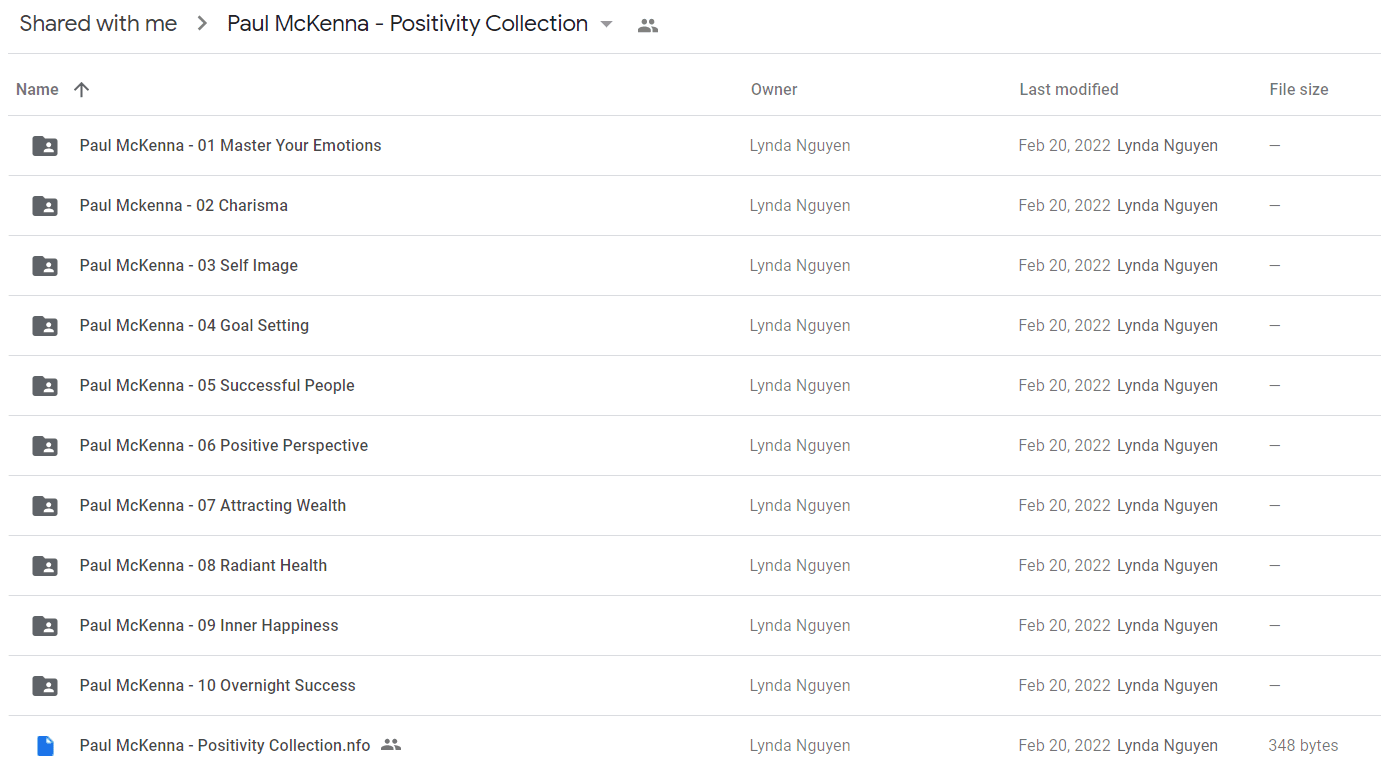Toggle sort direction with the Name arrow icon

click(82, 90)
